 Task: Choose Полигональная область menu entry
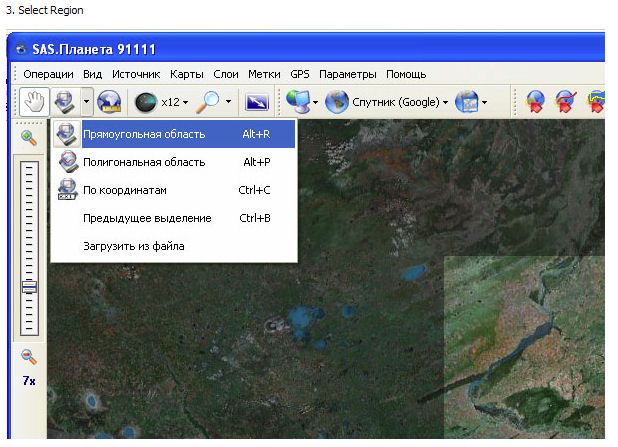(x=144, y=162)
